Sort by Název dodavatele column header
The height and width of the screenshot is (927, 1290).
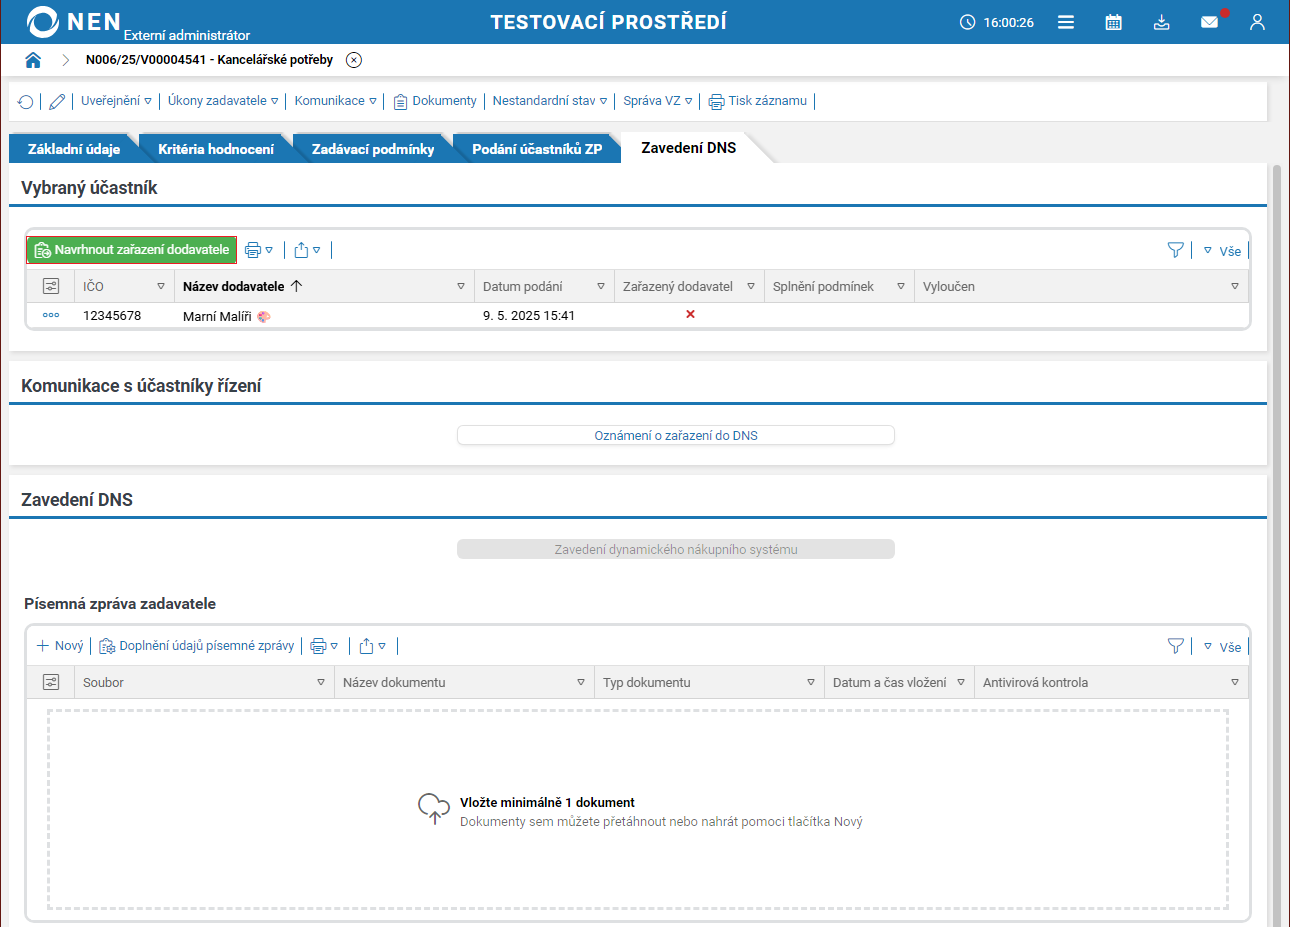(234, 286)
